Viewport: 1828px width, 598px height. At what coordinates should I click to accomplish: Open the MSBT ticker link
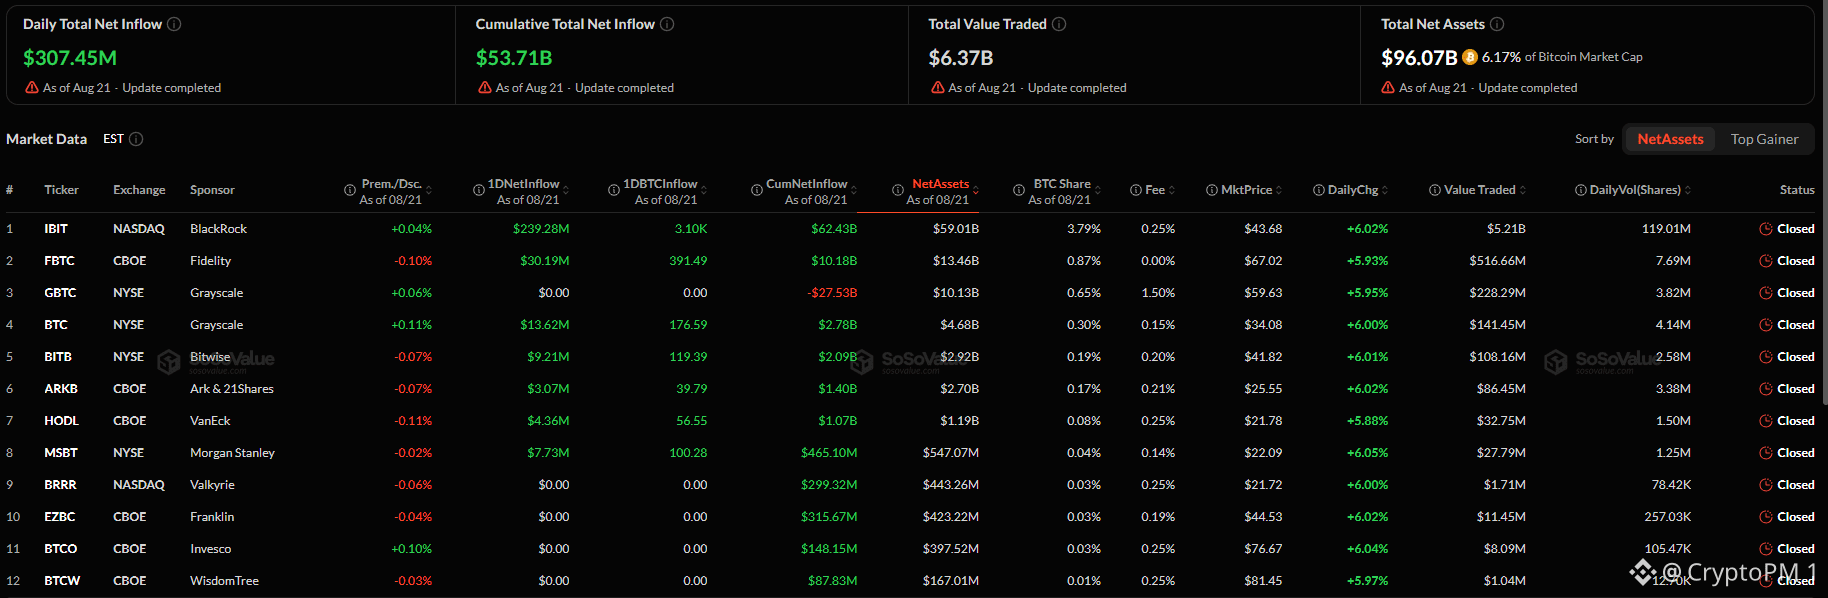[61, 453]
